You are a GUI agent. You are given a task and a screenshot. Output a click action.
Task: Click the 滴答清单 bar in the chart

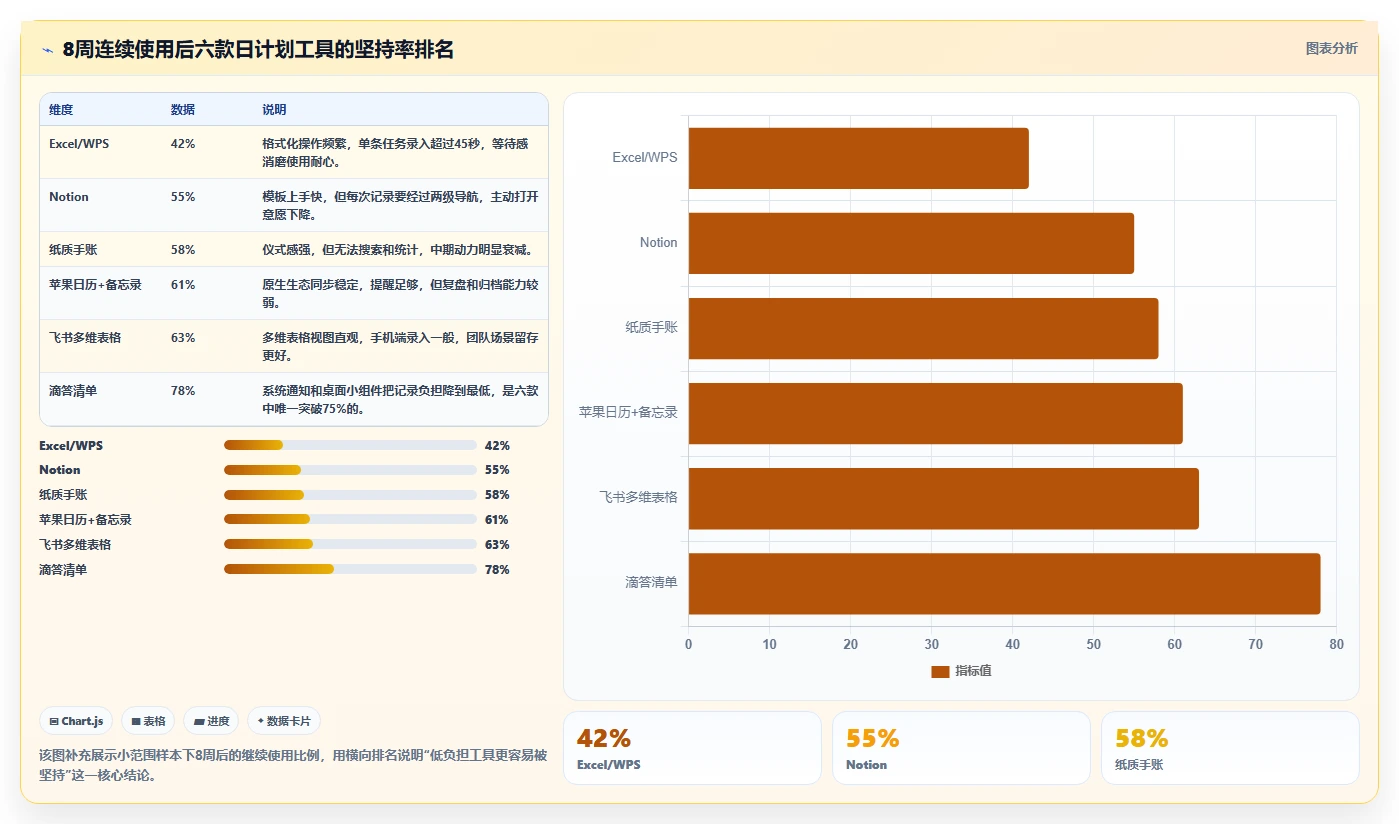pos(1004,583)
